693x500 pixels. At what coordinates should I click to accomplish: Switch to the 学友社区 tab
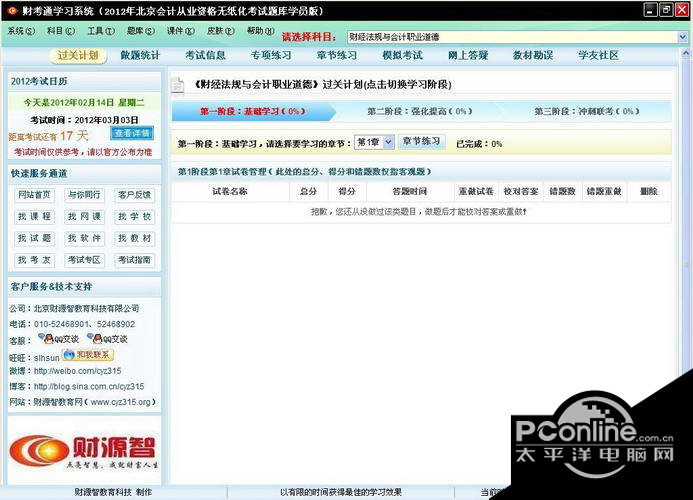(x=598, y=56)
